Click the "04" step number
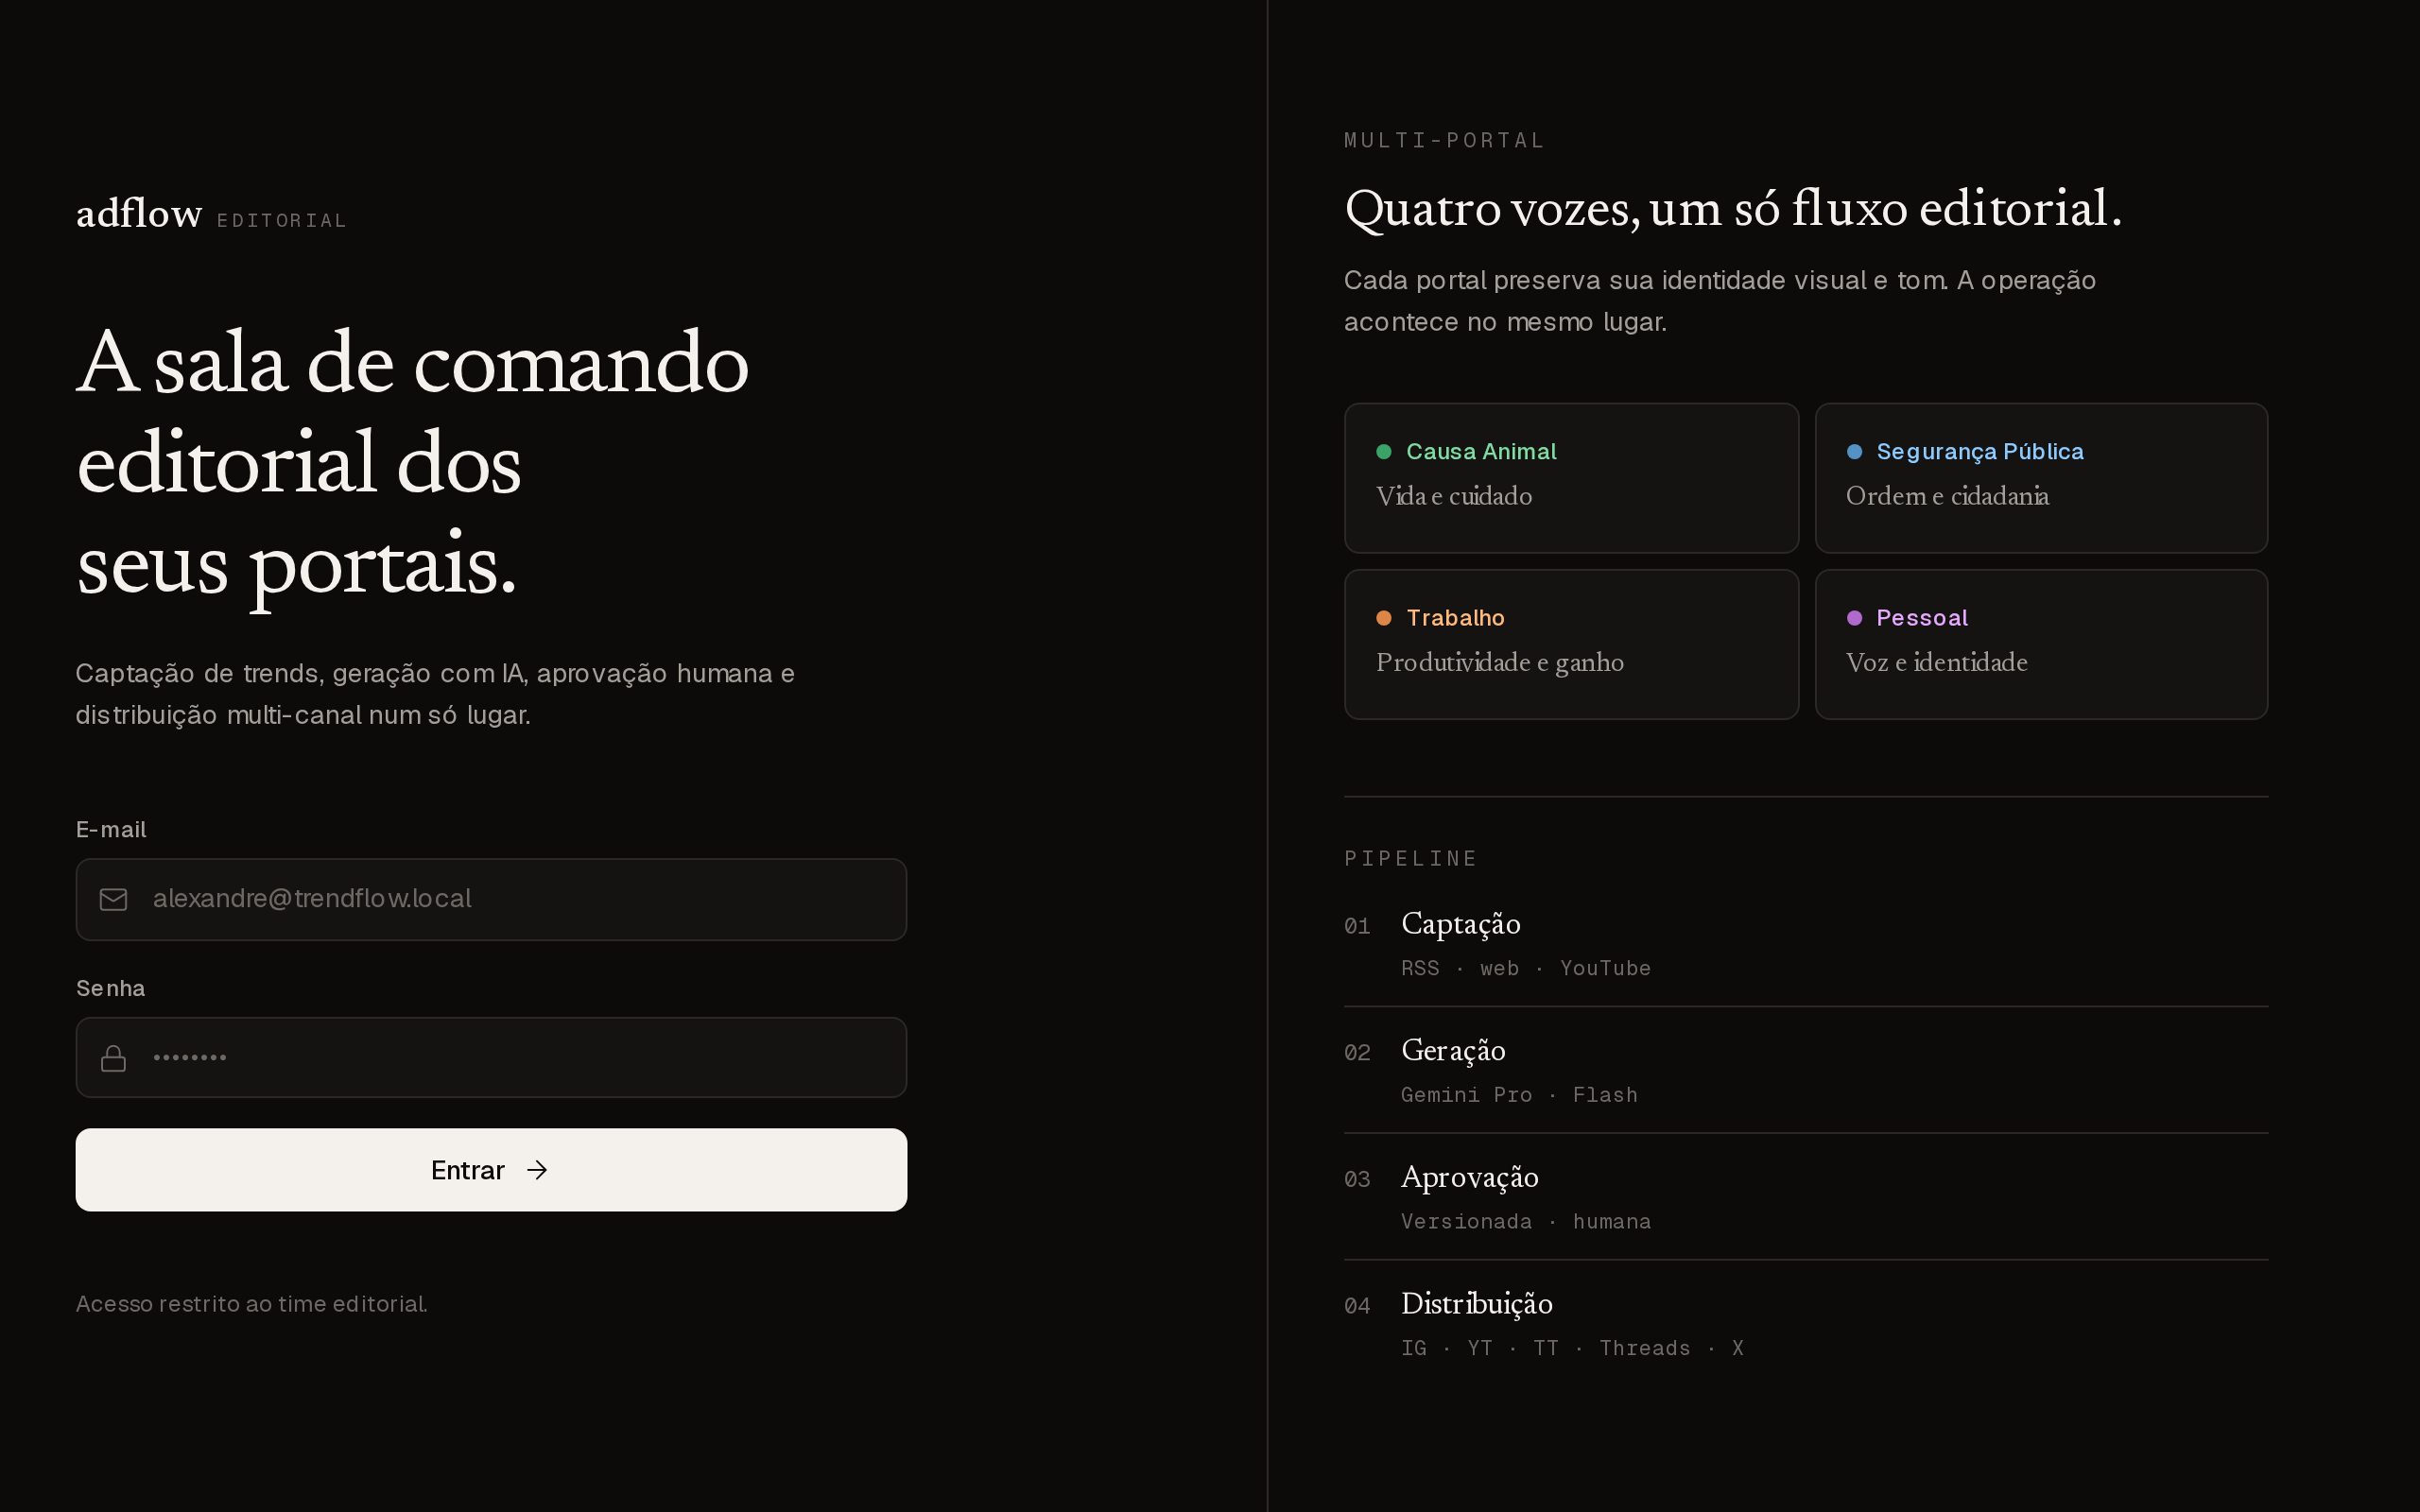Viewport: 2420px width, 1512px height. pyautogui.click(x=1357, y=1306)
